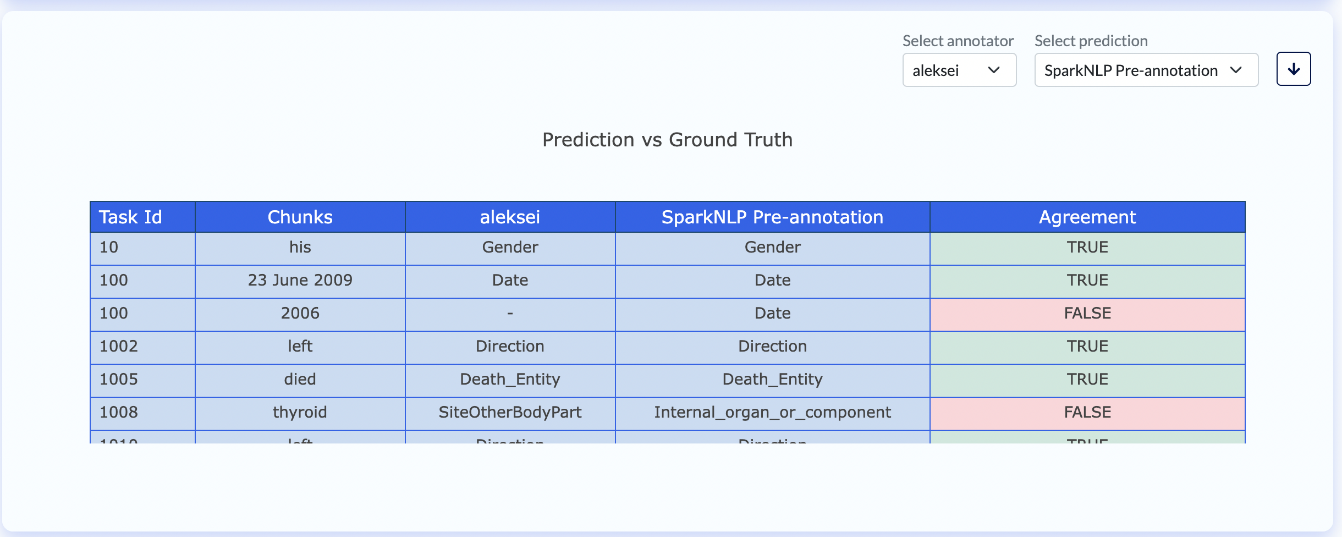This screenshot has height=537, width=1342.
Task: Click the download arrow icon button
Action: (x=1293, y=70)
